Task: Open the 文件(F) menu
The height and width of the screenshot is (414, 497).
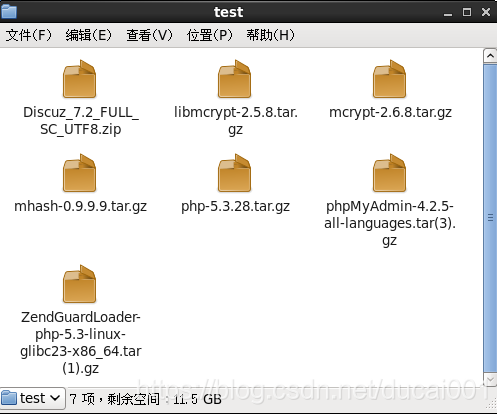Action: coord(29,35)
